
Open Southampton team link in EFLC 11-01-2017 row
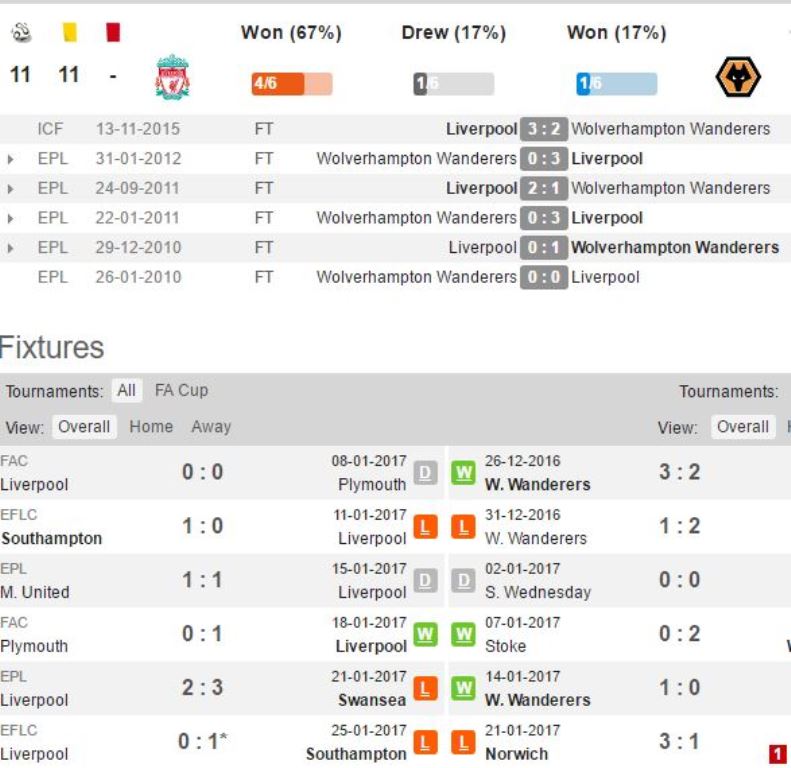pyautogui.click(x=51, y=538)
